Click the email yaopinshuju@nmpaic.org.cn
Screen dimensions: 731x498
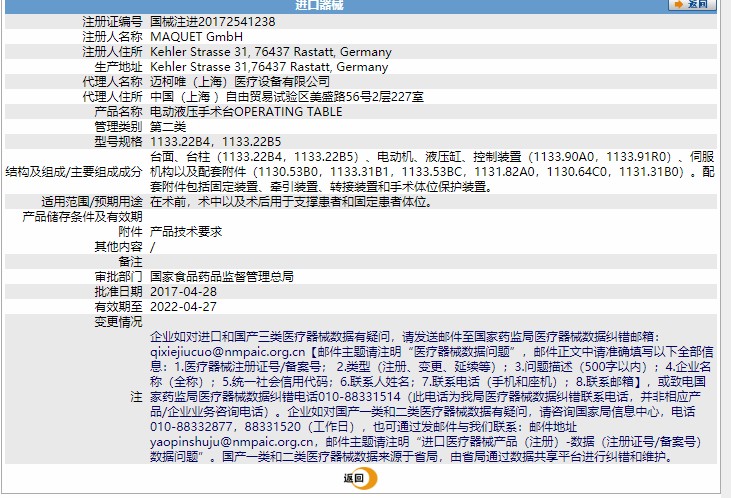pyautogui.click(x=232, y=442)
